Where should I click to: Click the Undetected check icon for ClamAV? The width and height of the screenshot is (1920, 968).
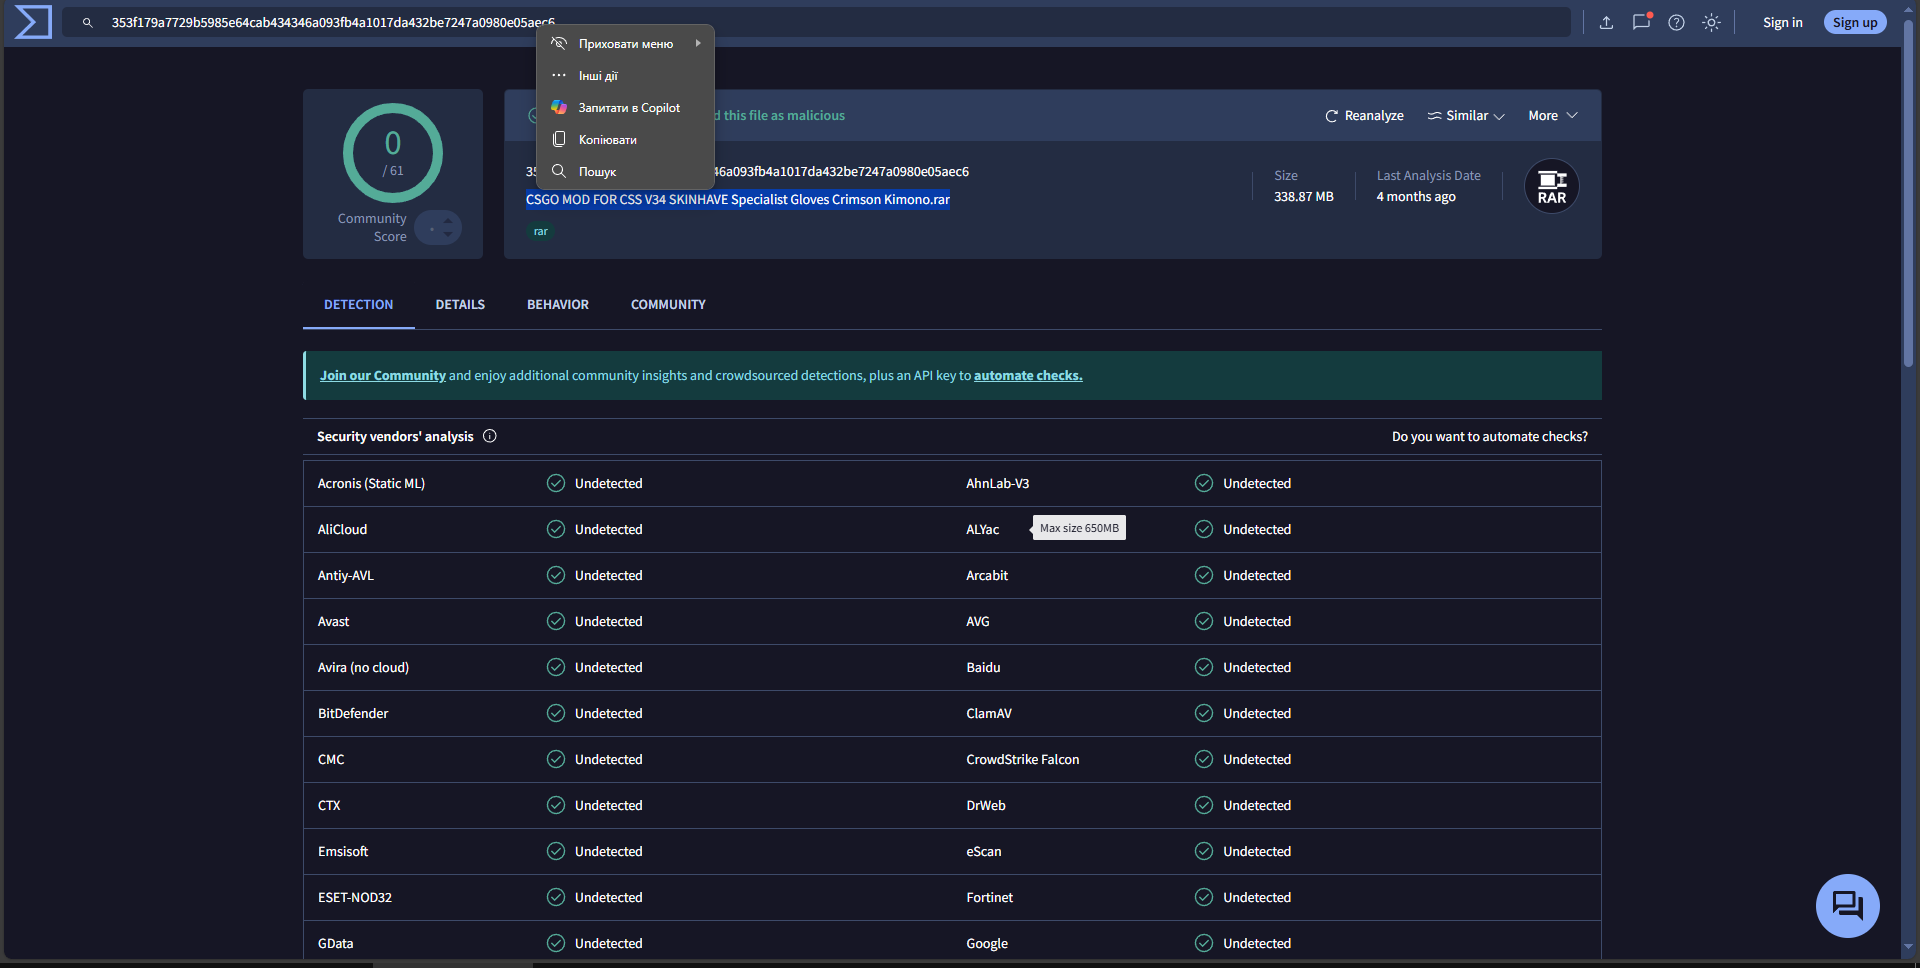[x=1204, y=713]
